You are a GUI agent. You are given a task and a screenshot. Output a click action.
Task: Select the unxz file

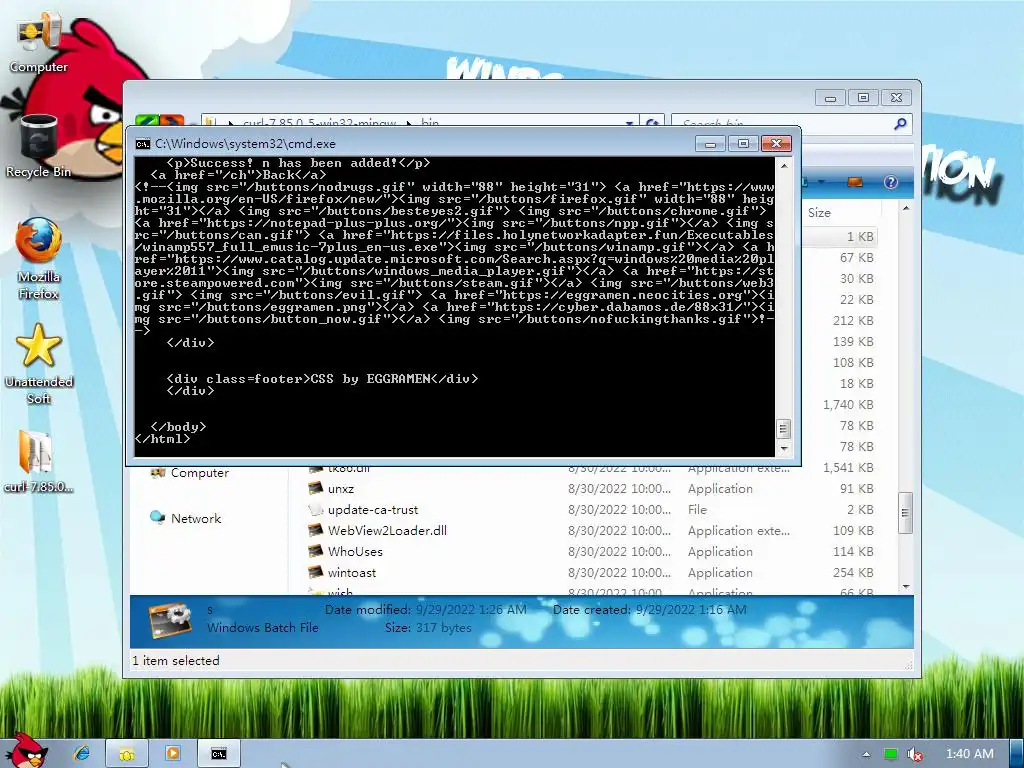click(x=341, y=488)
